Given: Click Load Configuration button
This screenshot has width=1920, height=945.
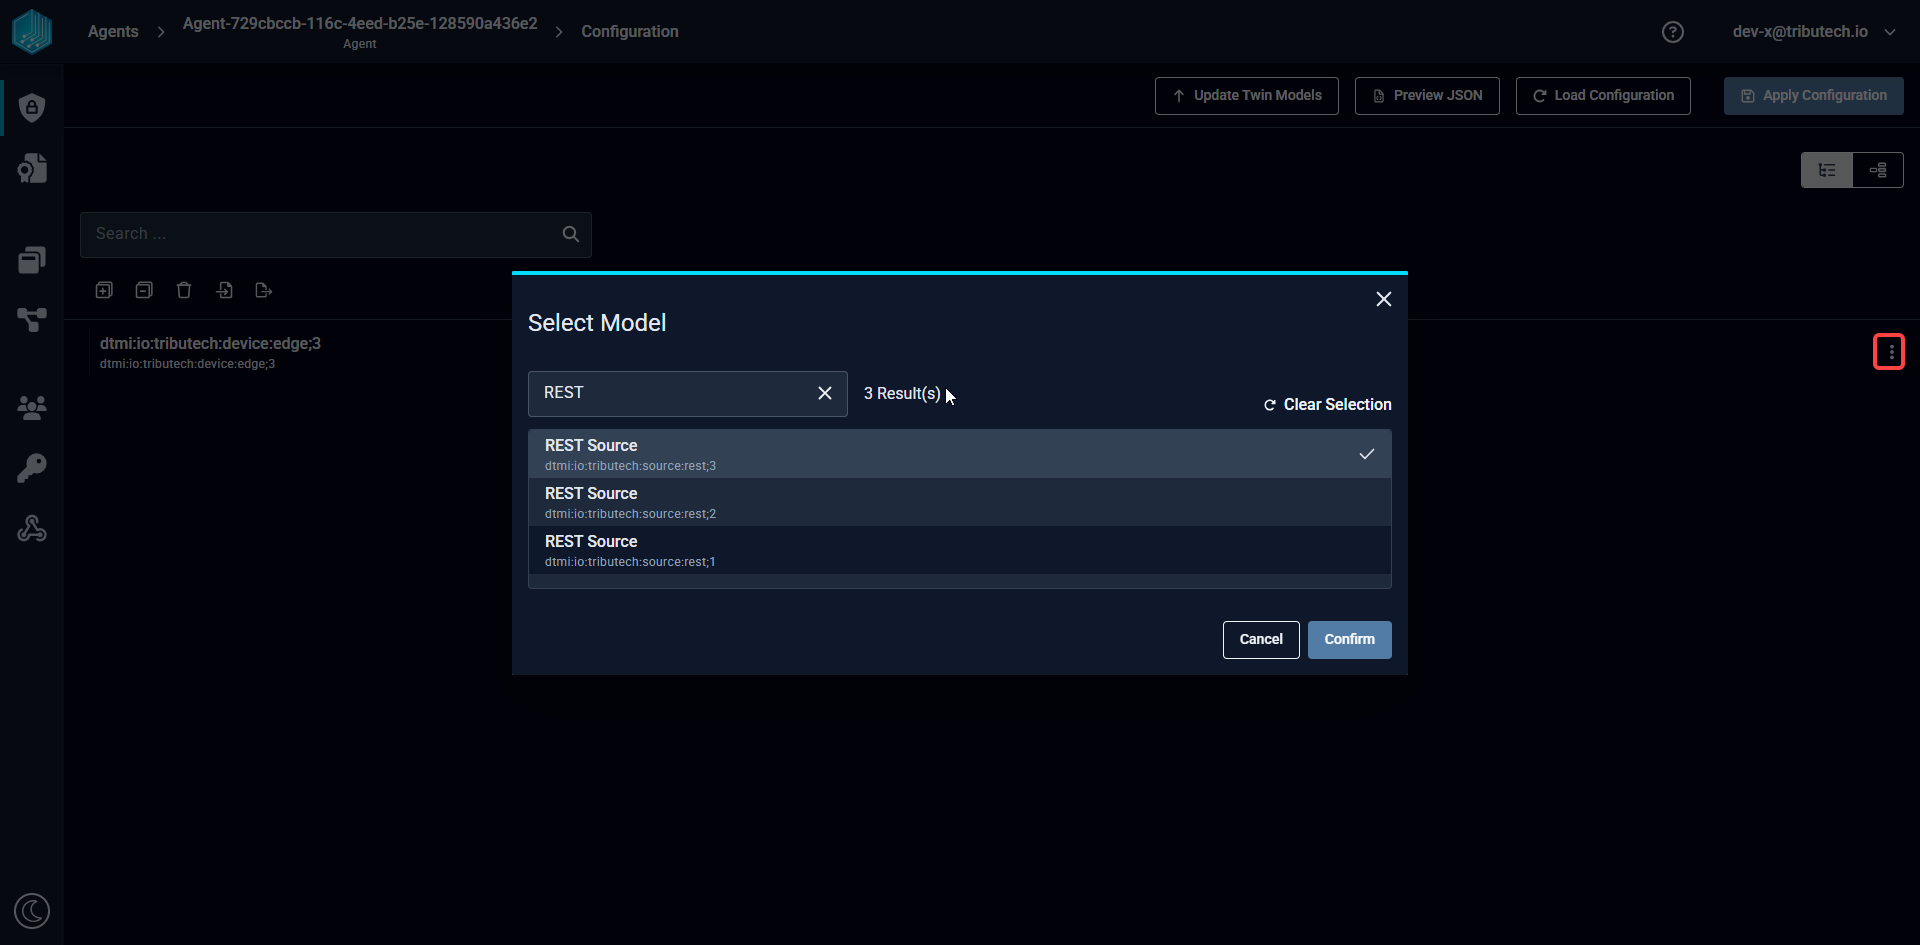Looking at the screenshot, I should pos(1603,96).
